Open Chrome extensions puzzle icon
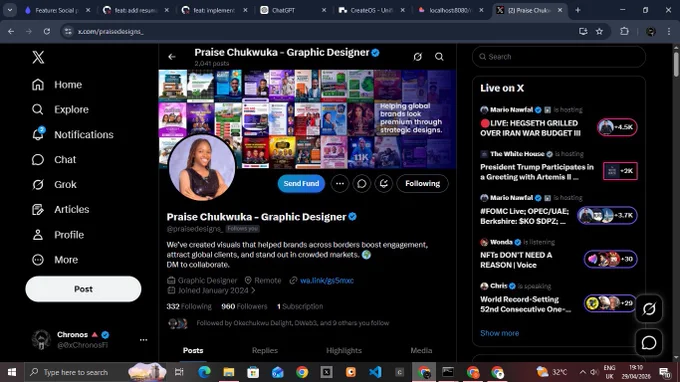680x382 pixels. tap(624, 31)
